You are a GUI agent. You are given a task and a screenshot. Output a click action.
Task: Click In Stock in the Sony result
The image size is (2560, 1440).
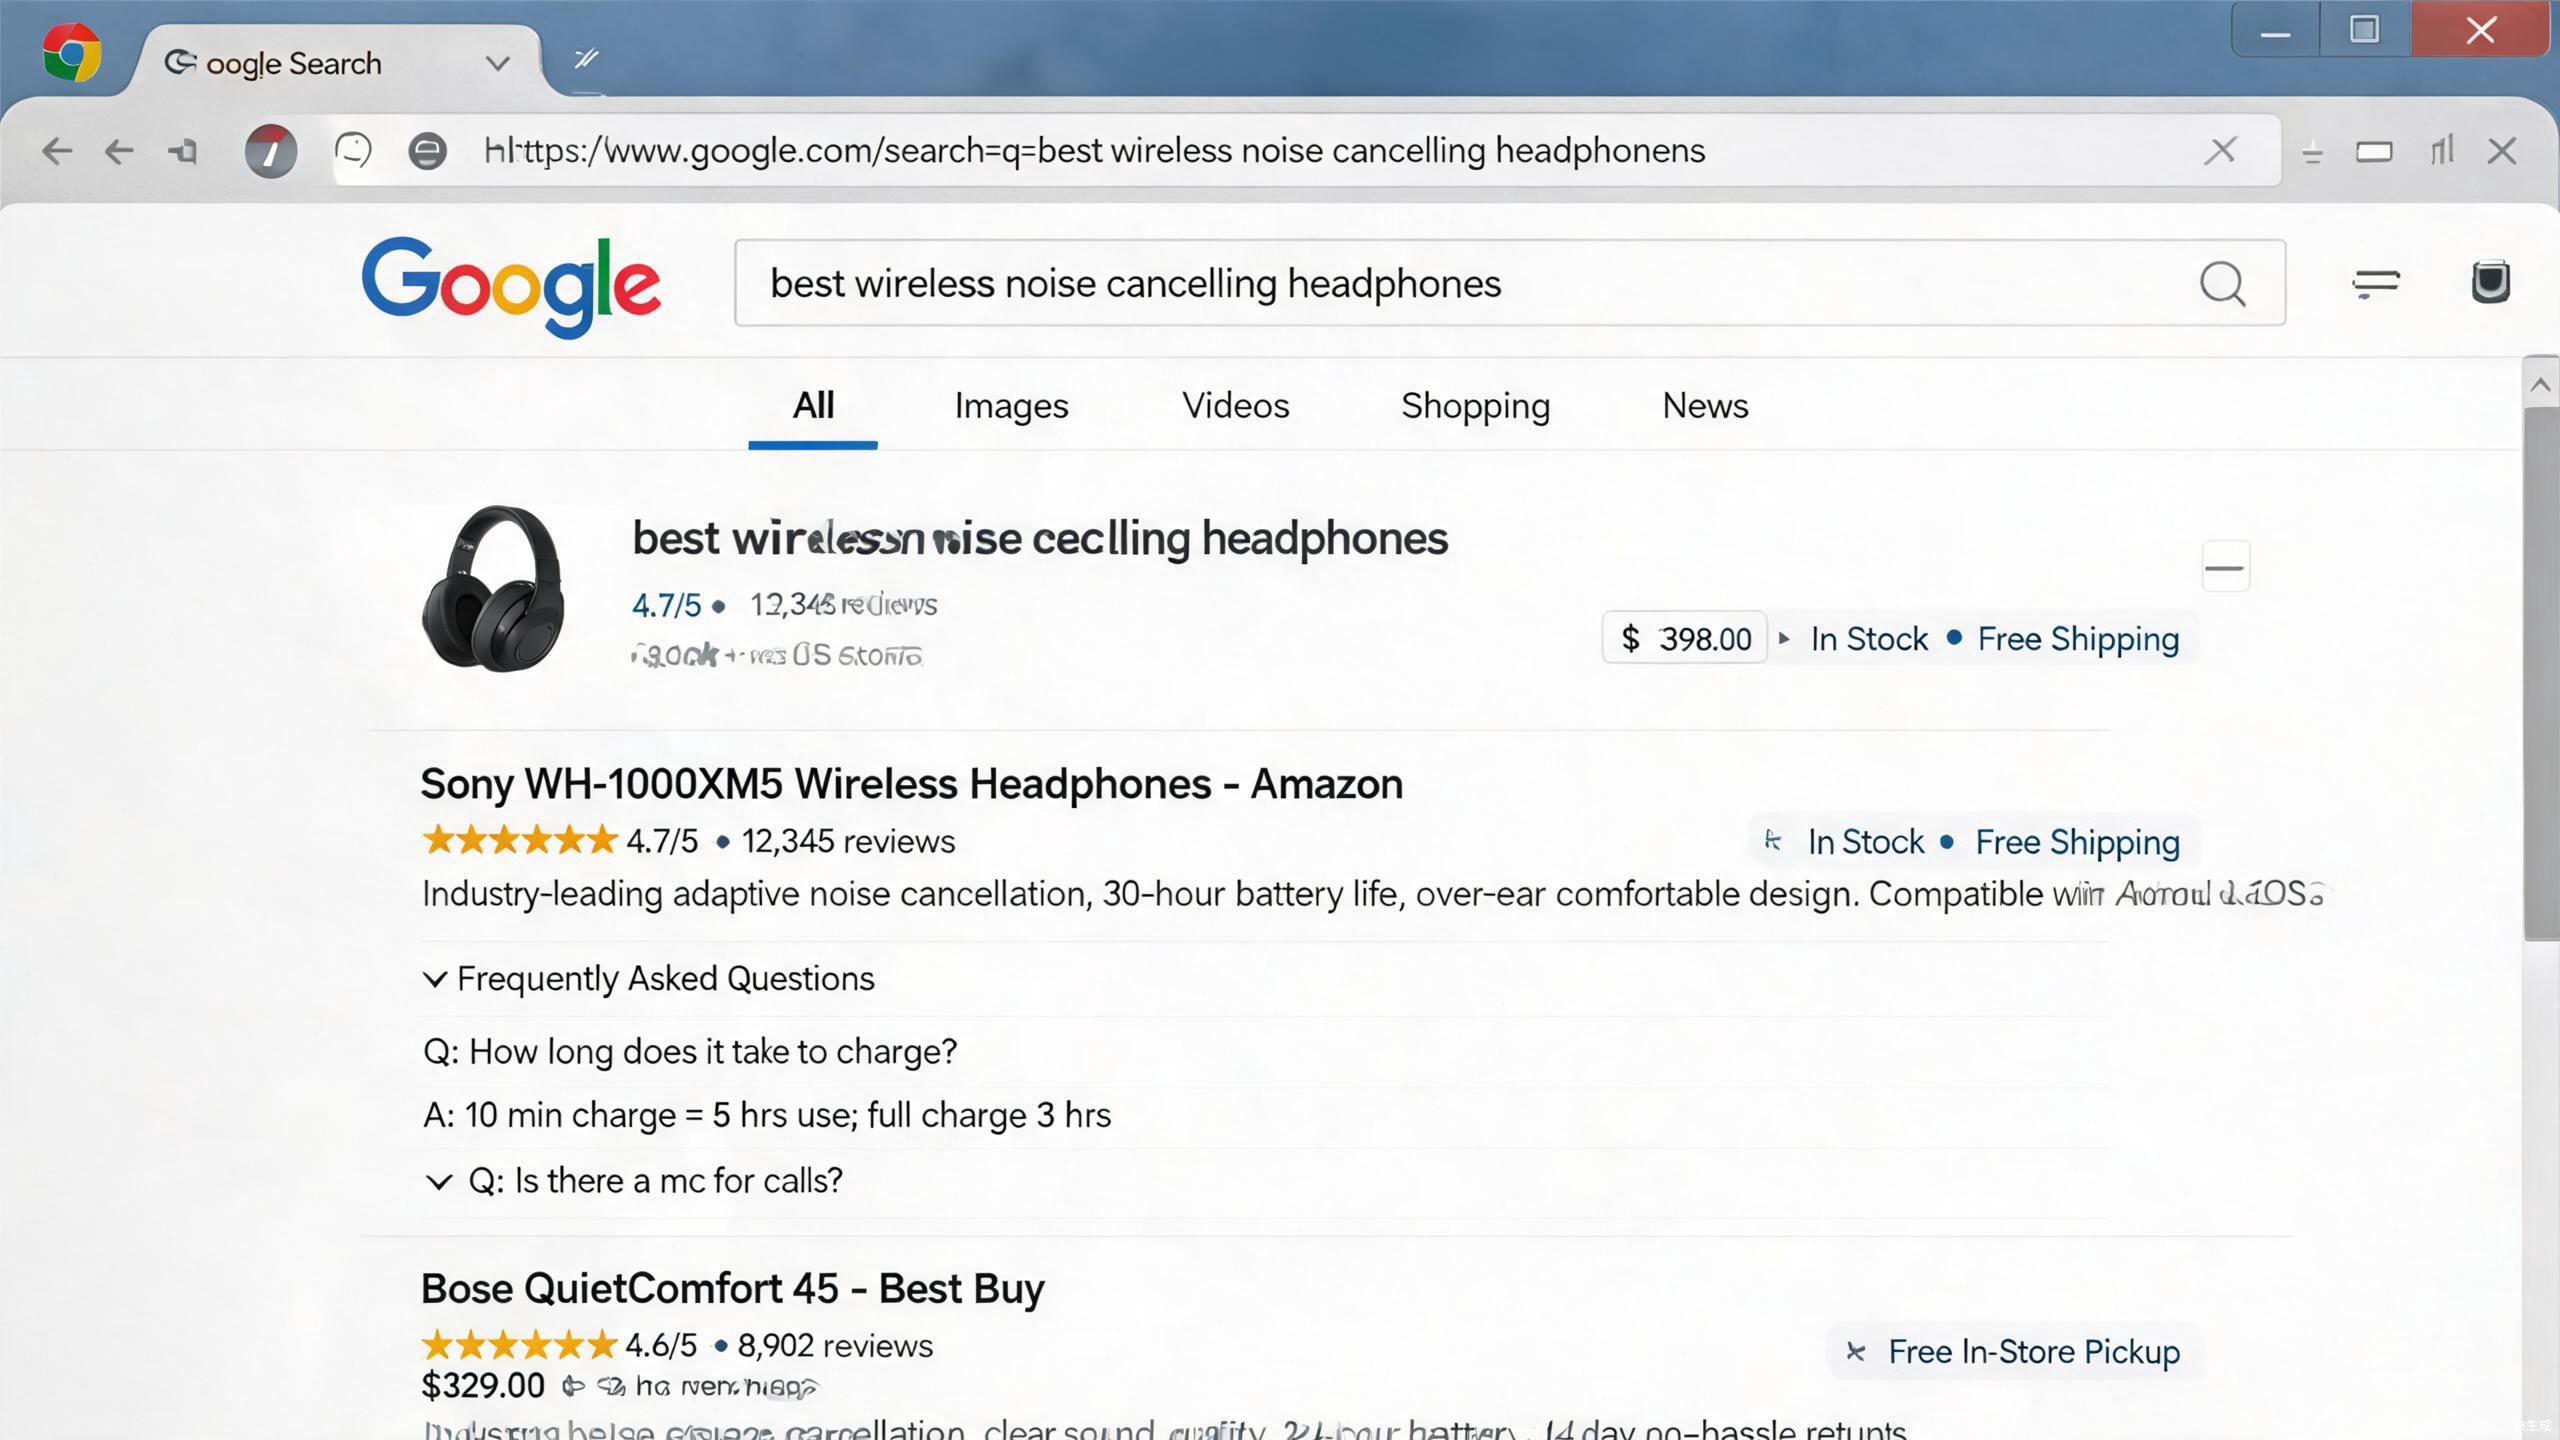pos(1866,842)
